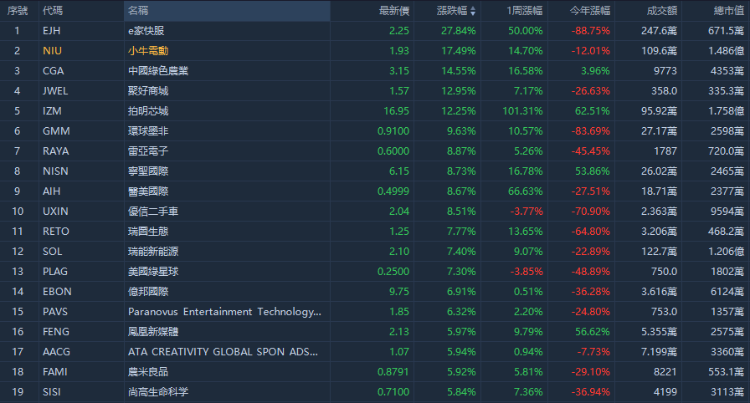Click IZM's latest price 16.95
The image size is (750, 403).
[397, 111]
